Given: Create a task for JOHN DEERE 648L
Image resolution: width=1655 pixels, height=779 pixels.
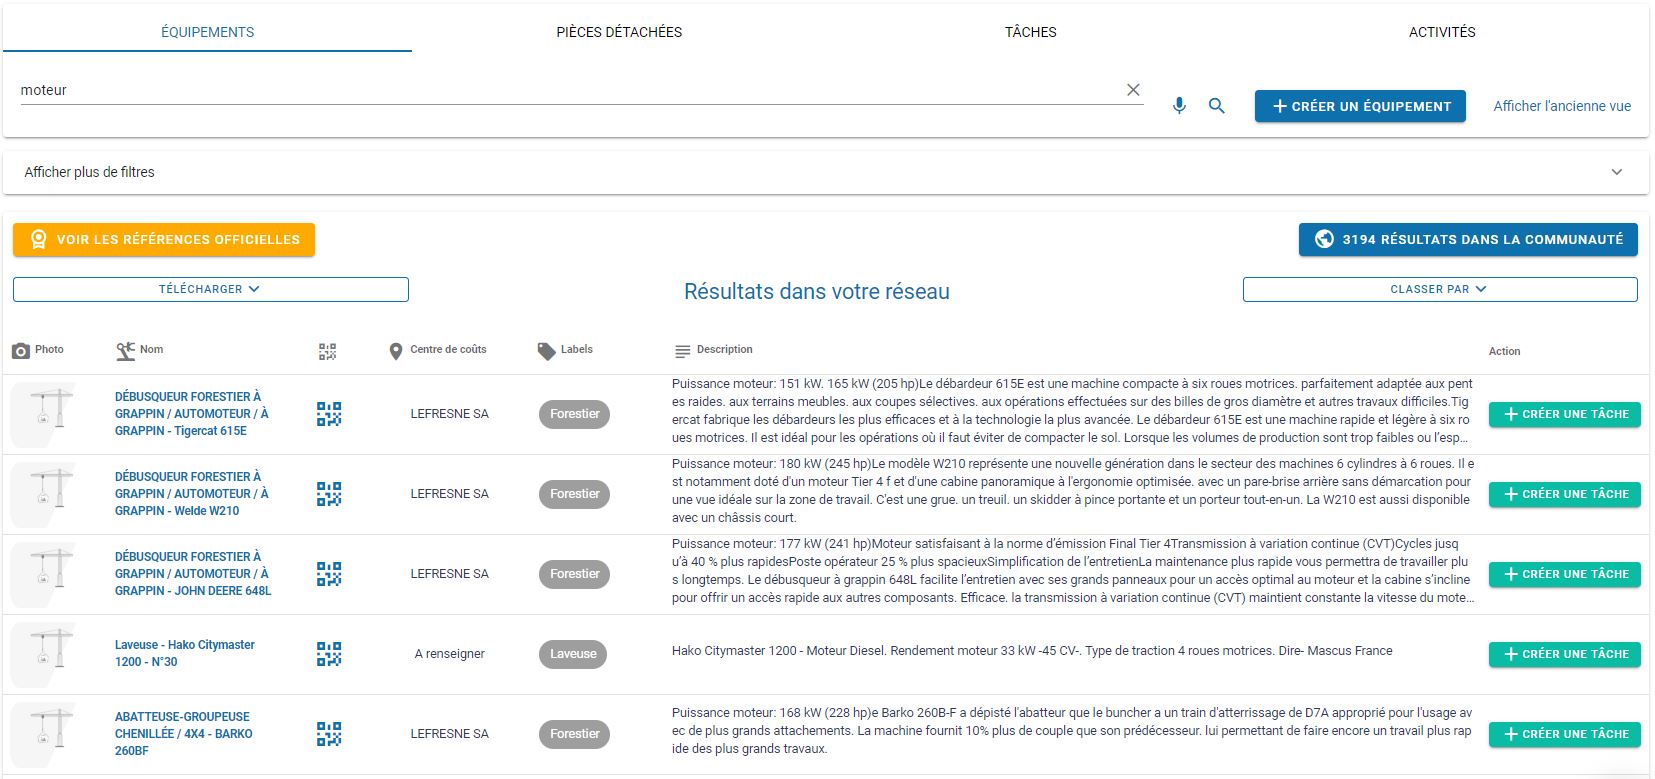Looking at the screenshot, I should (x=1565, y=574).
